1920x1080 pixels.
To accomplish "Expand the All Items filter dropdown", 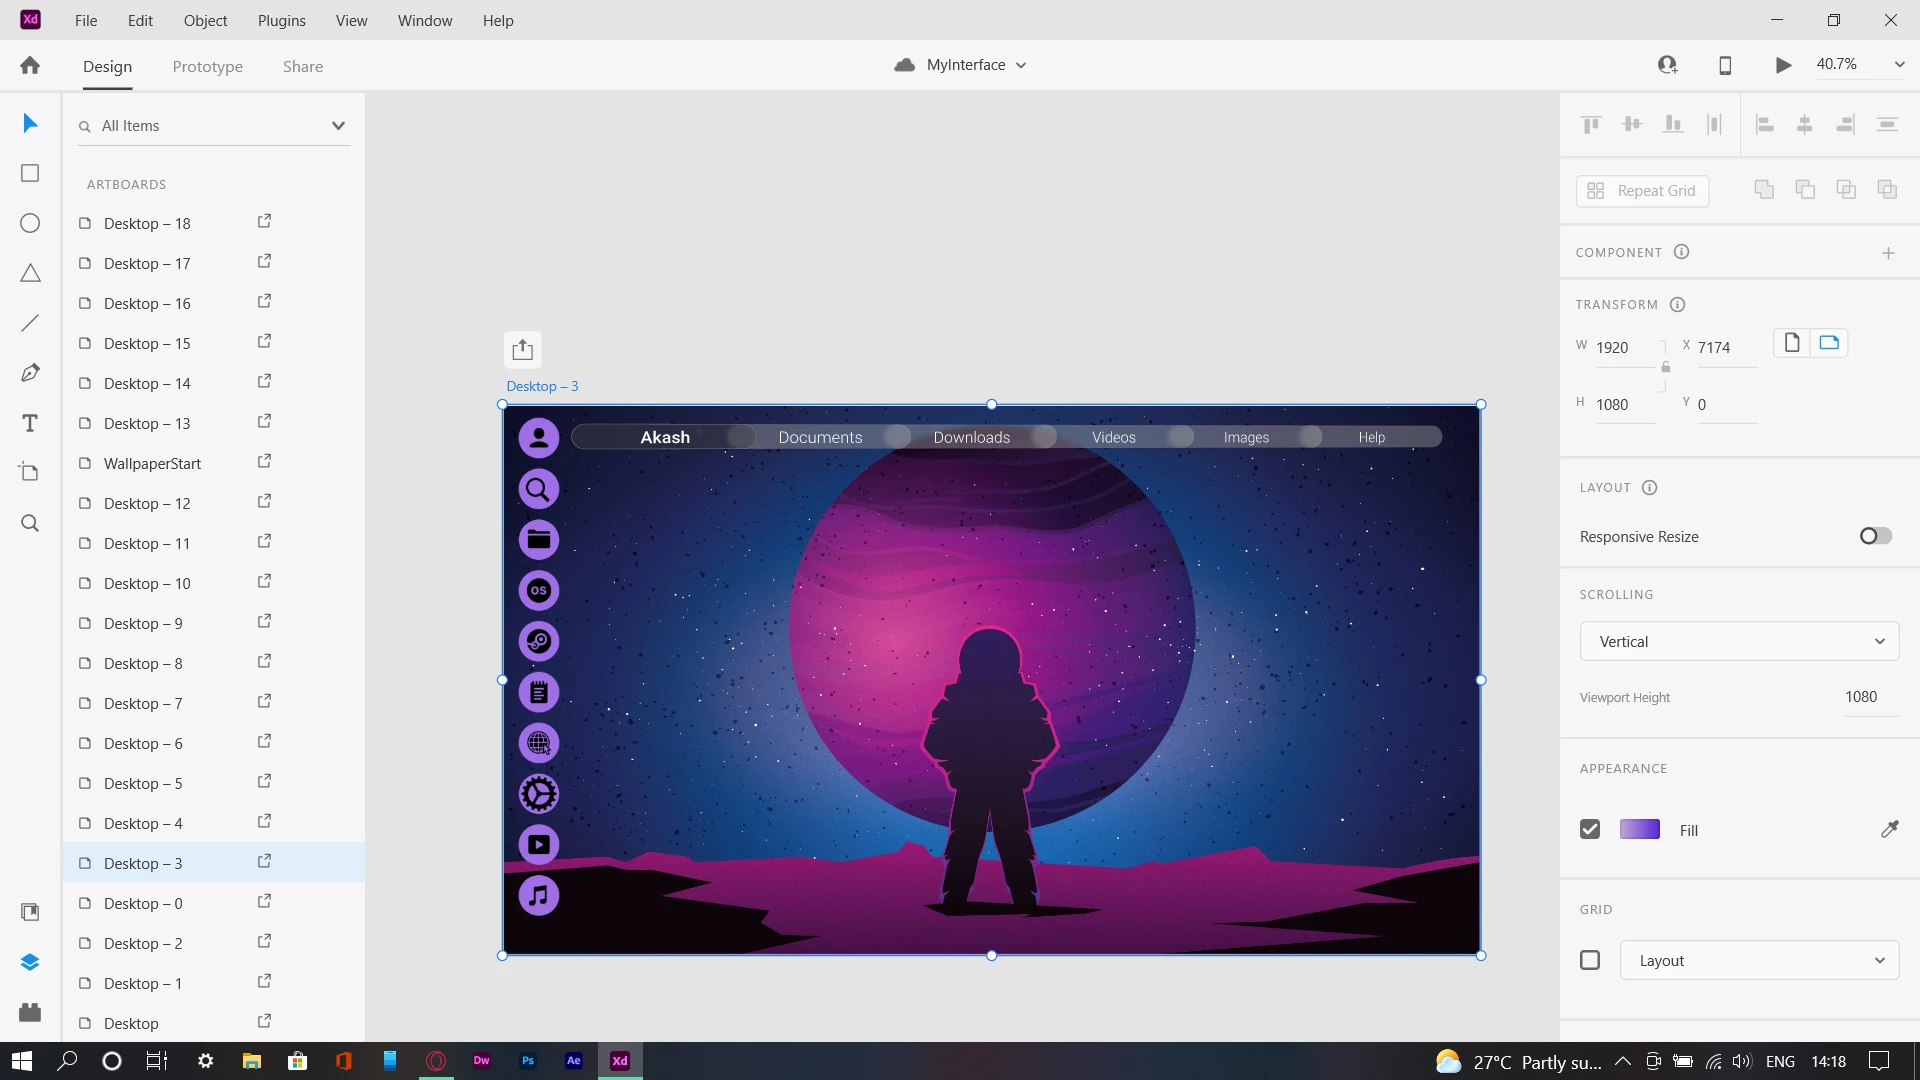I will 338,126.
